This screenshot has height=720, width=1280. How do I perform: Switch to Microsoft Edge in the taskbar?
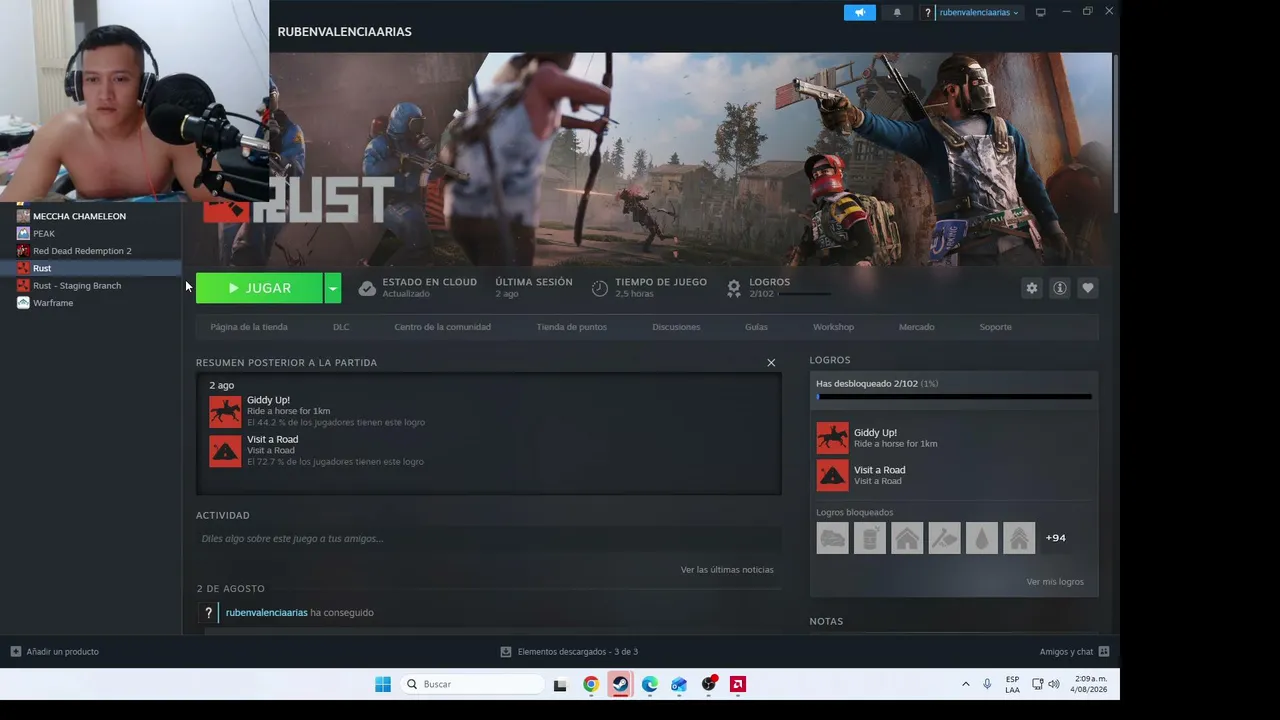click(650, 684)
